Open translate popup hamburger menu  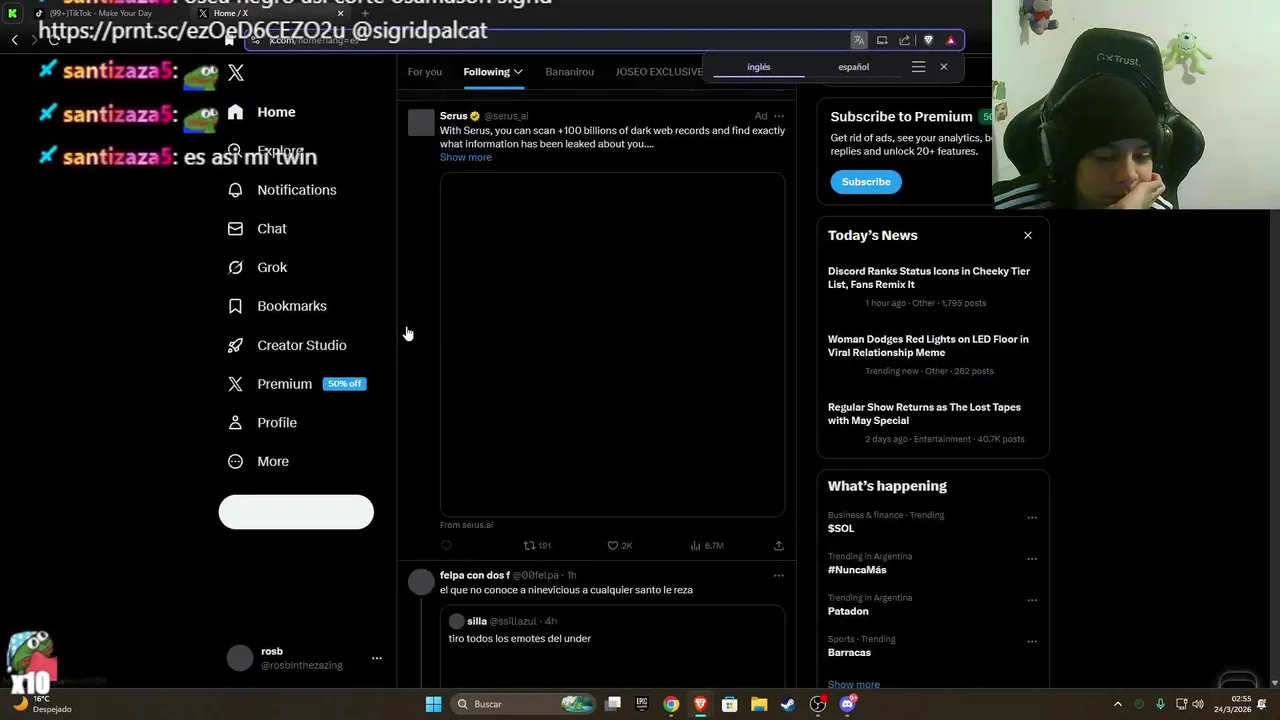coord(918,67)
